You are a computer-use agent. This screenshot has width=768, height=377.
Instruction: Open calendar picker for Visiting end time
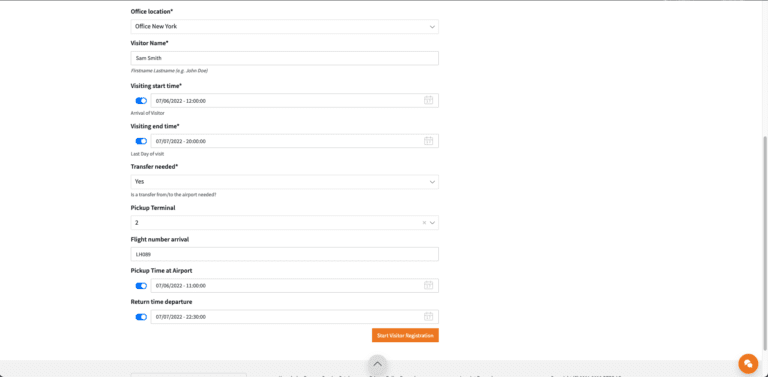[x=428, y=141]
